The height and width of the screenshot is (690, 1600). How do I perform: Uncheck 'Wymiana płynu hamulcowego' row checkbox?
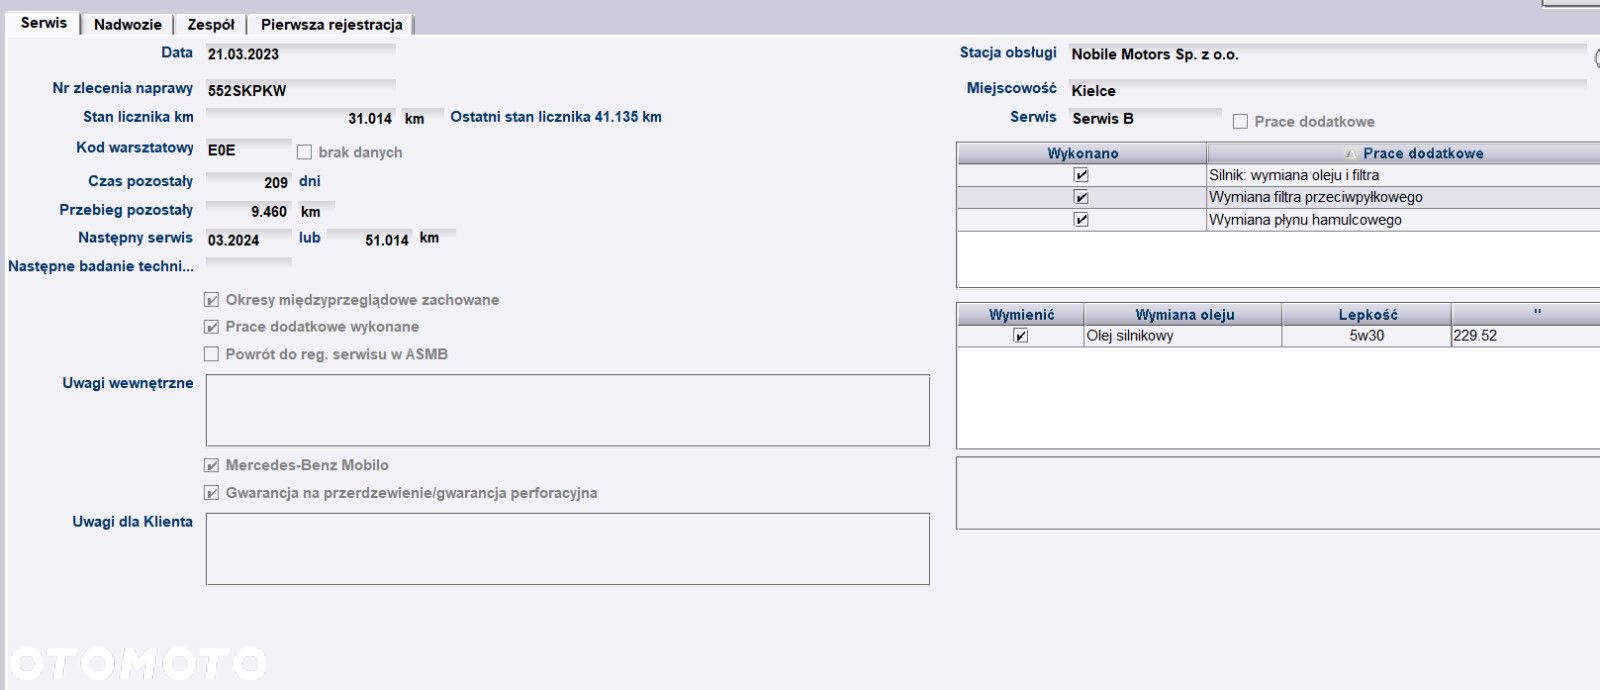(1081, 219)
